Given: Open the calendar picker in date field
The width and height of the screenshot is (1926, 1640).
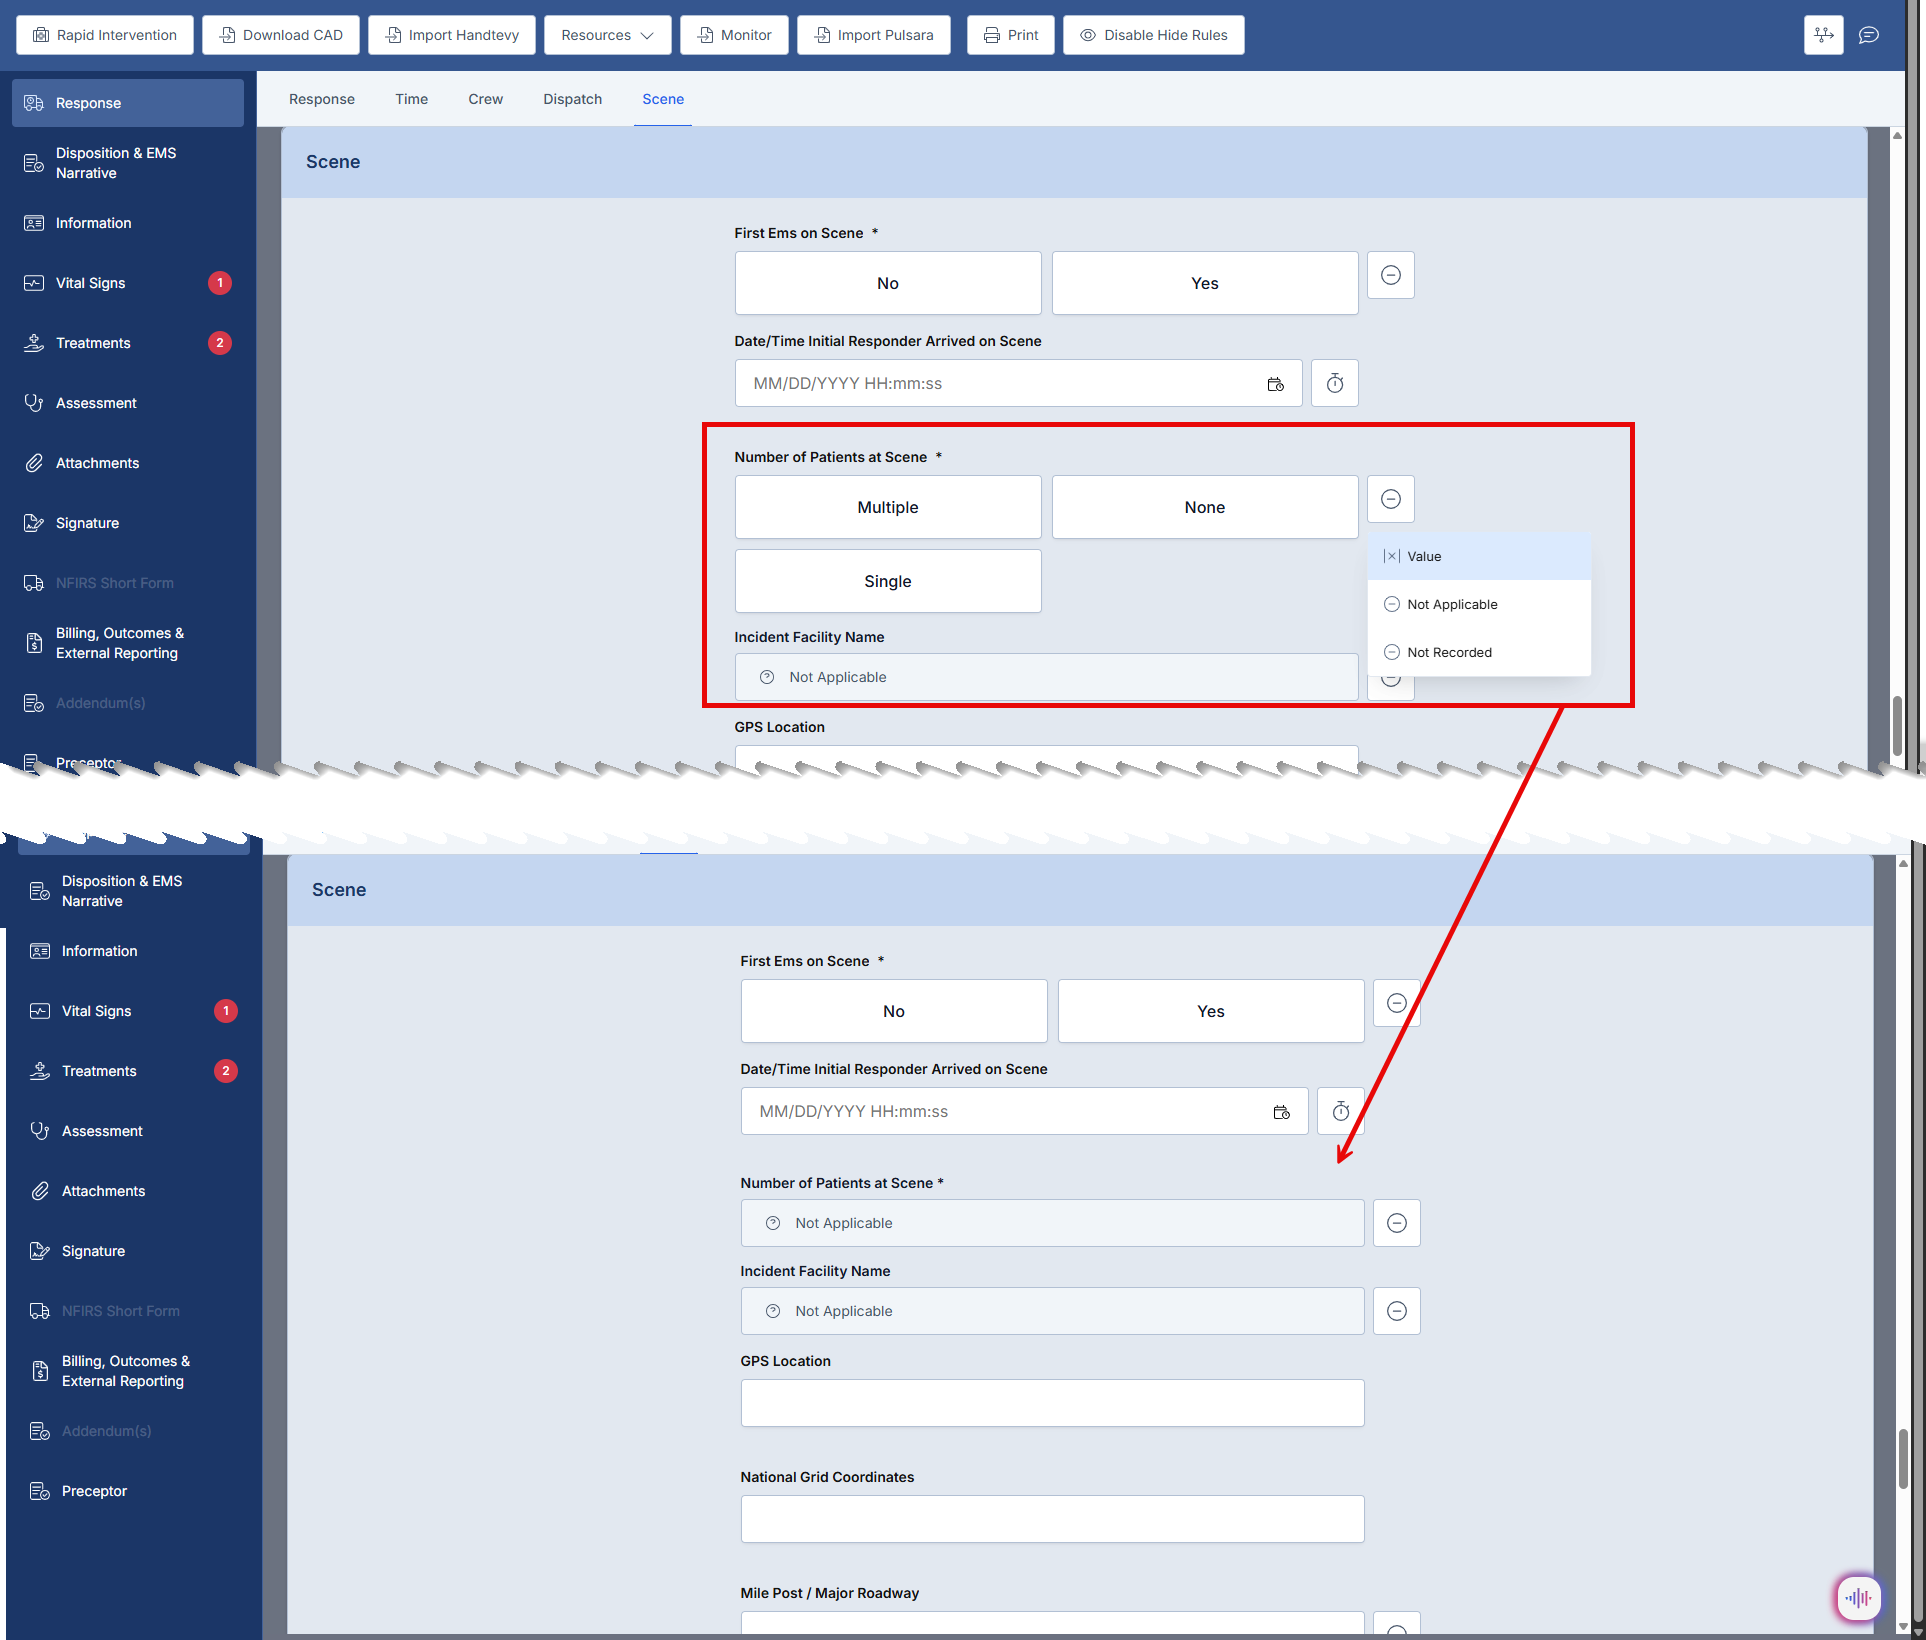Looking at the screenshot, I should click(x=1275, y=384).
